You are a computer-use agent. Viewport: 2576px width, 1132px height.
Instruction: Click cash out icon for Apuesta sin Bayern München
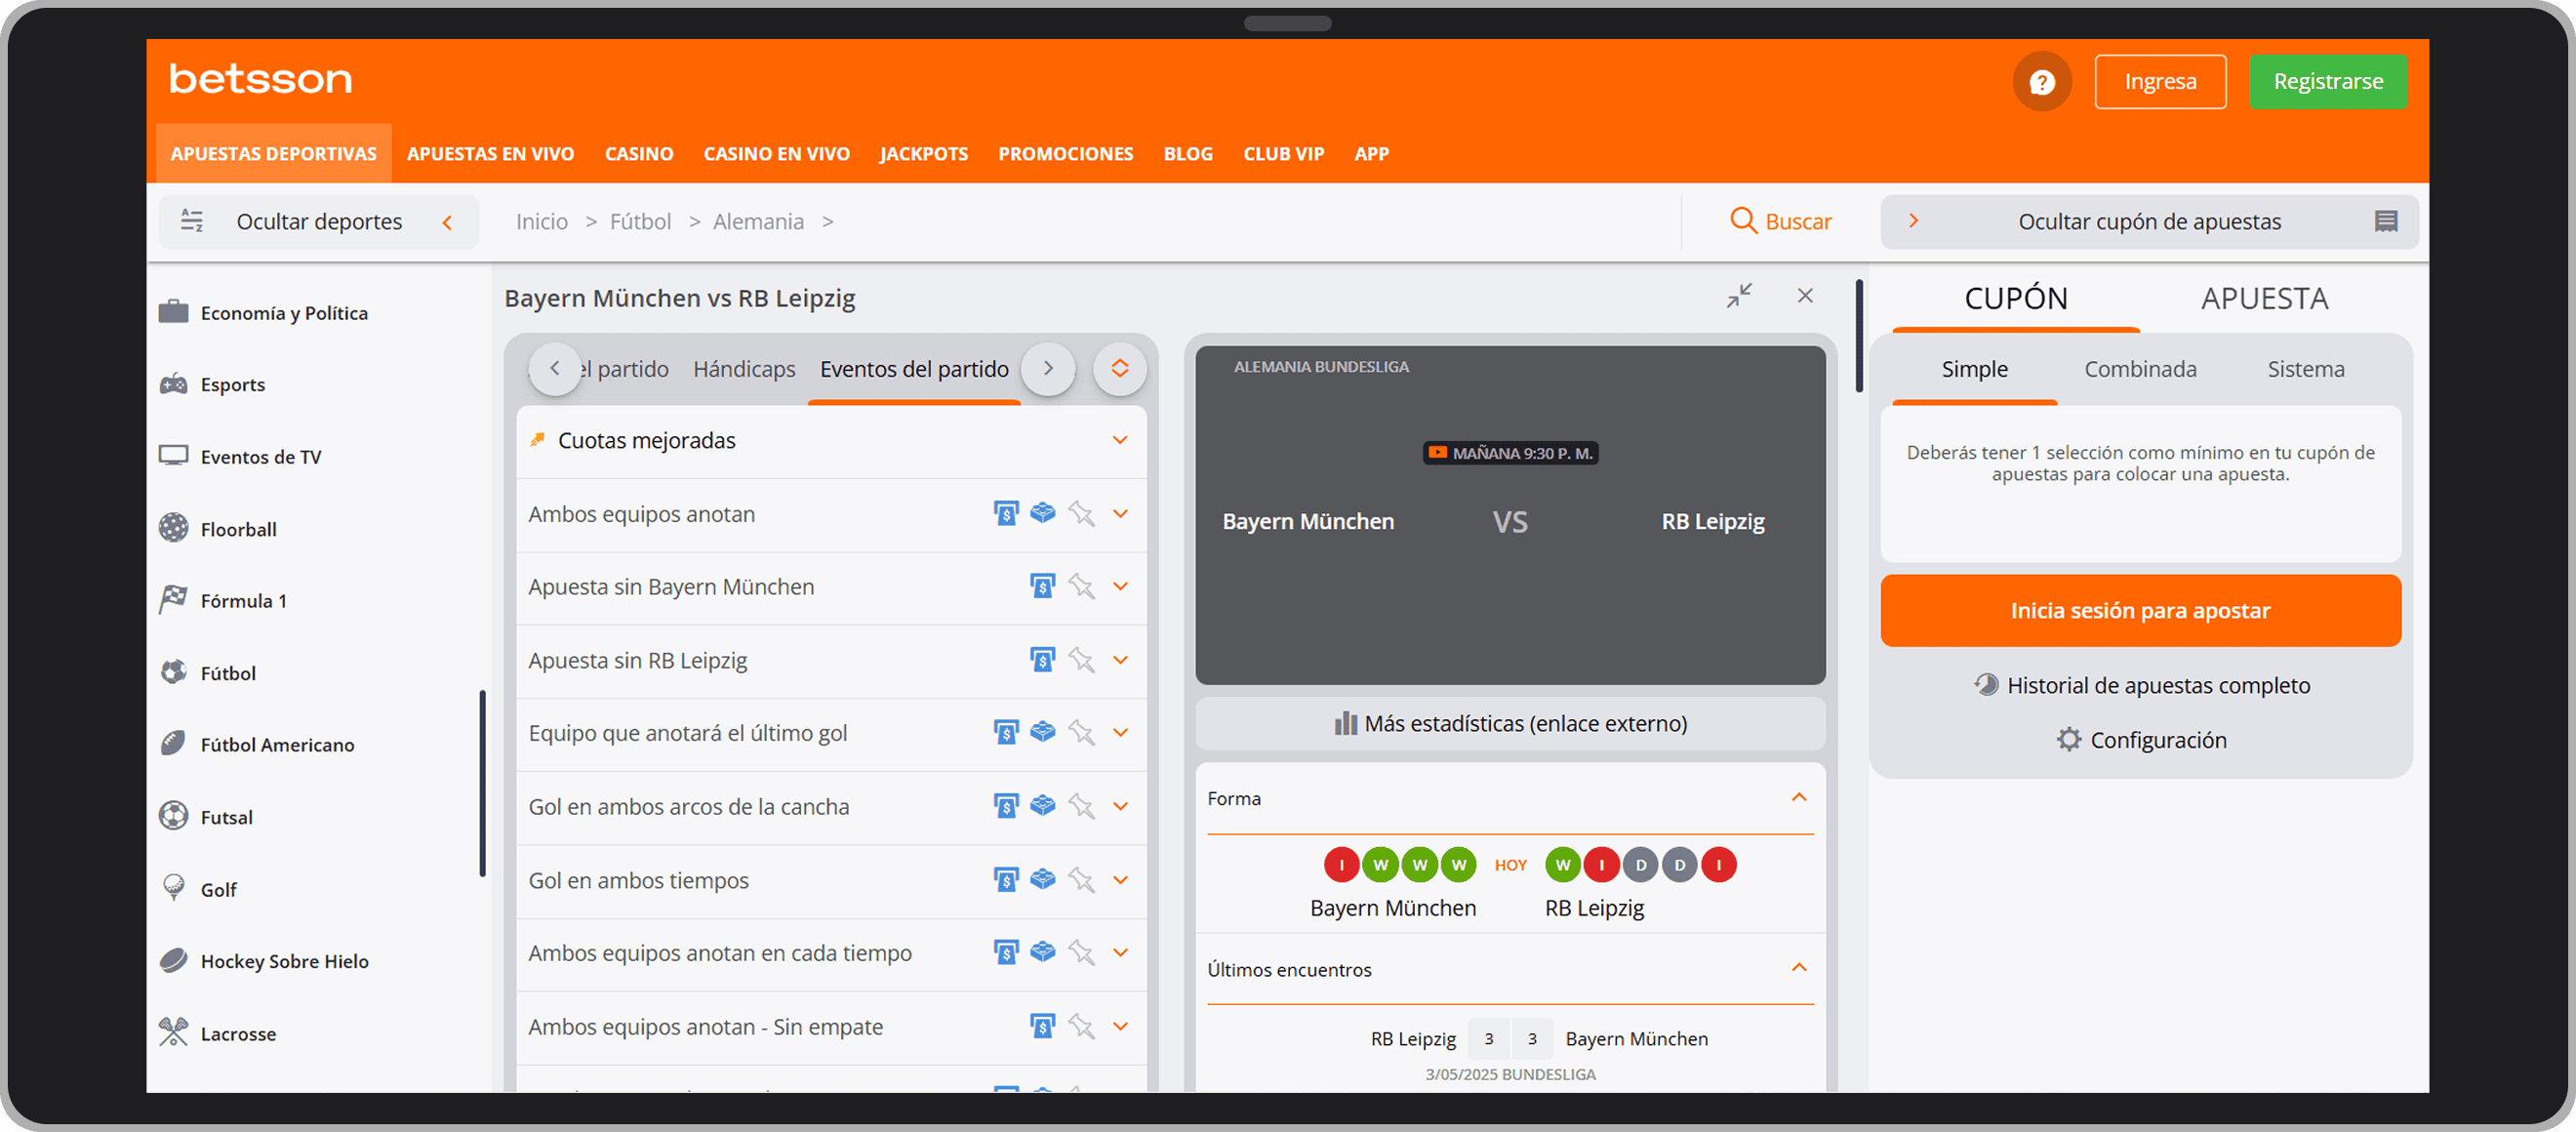1042,586
